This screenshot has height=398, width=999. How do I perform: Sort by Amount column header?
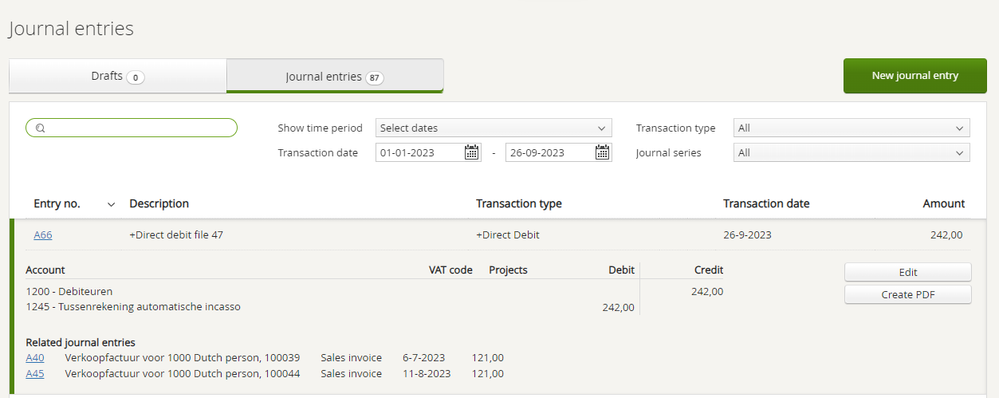click(944, 204)
